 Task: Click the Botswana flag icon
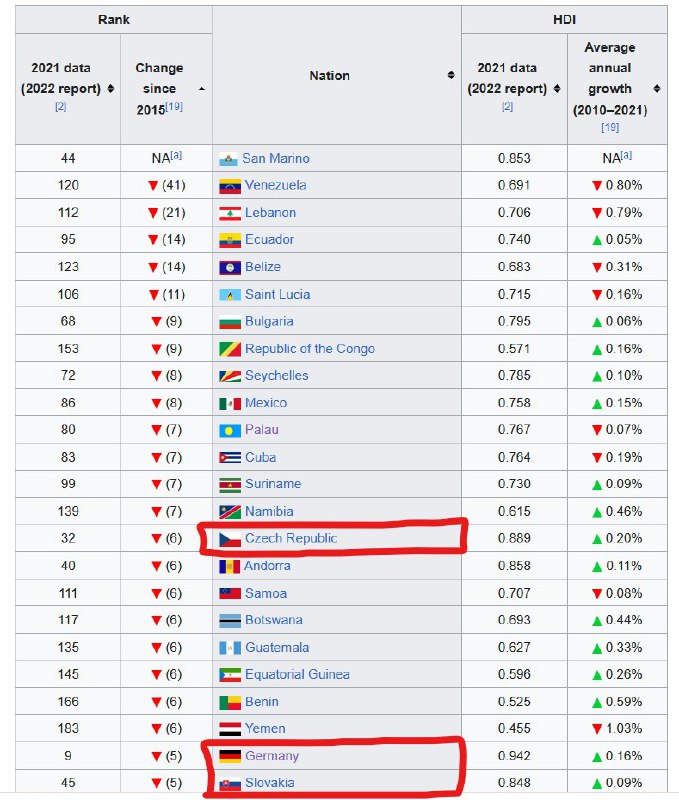(230, 620)
